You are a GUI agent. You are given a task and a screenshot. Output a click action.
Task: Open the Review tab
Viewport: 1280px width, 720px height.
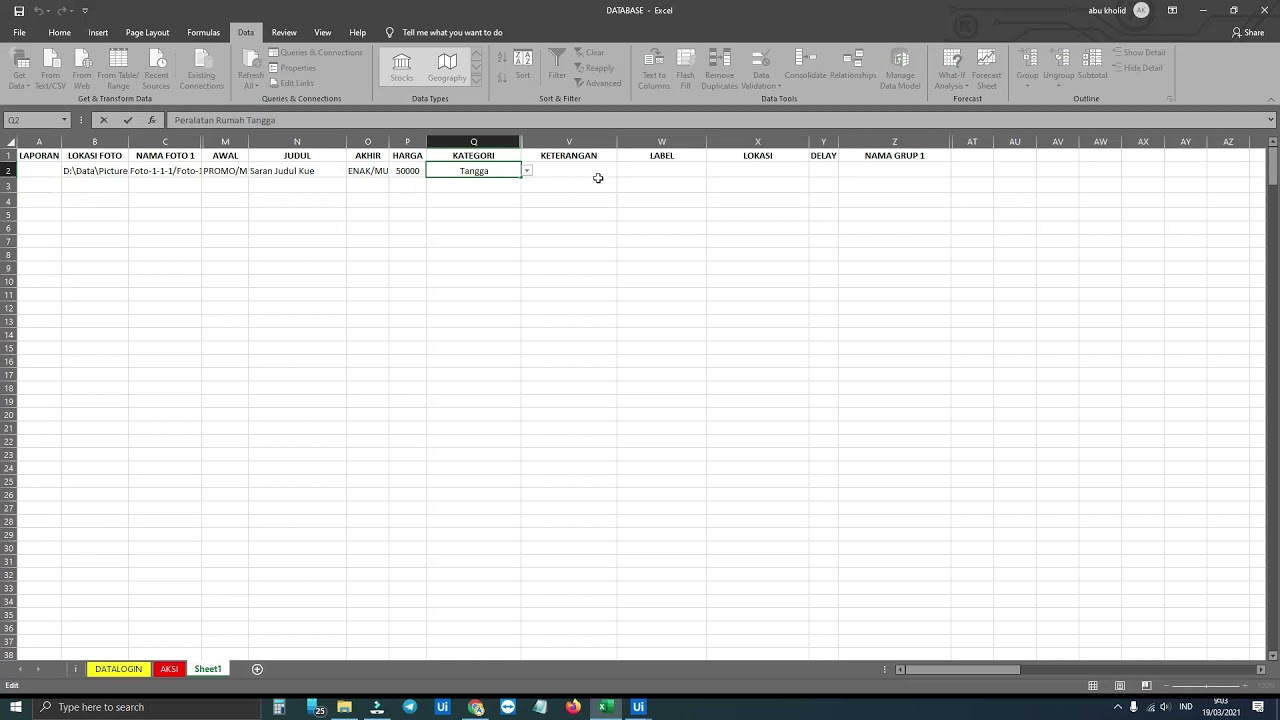click(x=284, y=32)
